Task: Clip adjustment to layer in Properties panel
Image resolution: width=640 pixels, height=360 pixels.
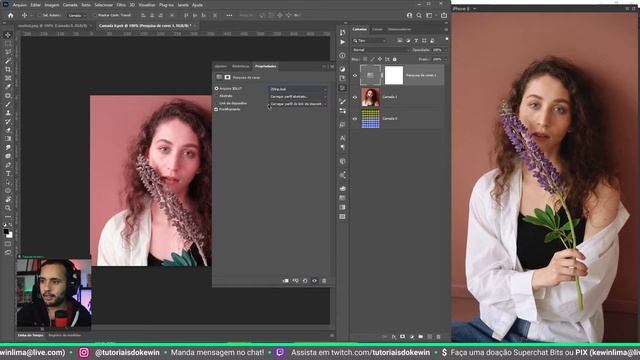Action: [x=286, y=281]
